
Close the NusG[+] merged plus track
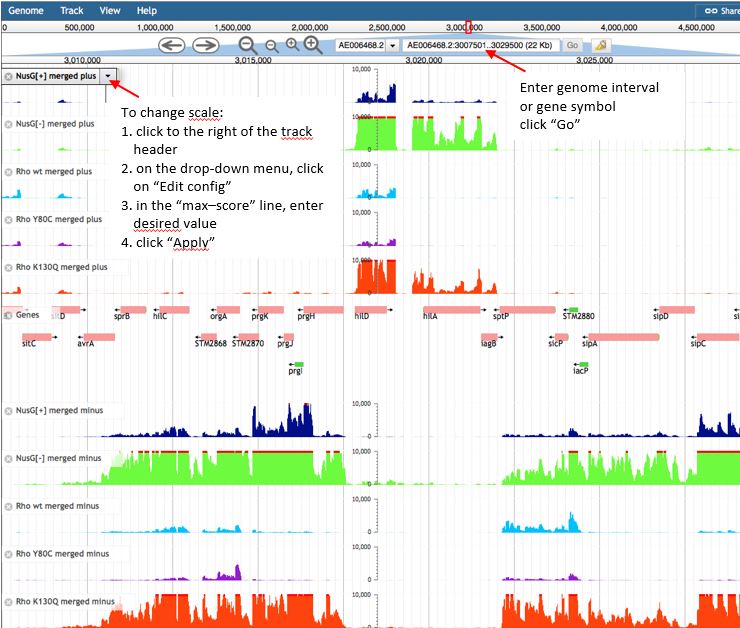point(8,76)
